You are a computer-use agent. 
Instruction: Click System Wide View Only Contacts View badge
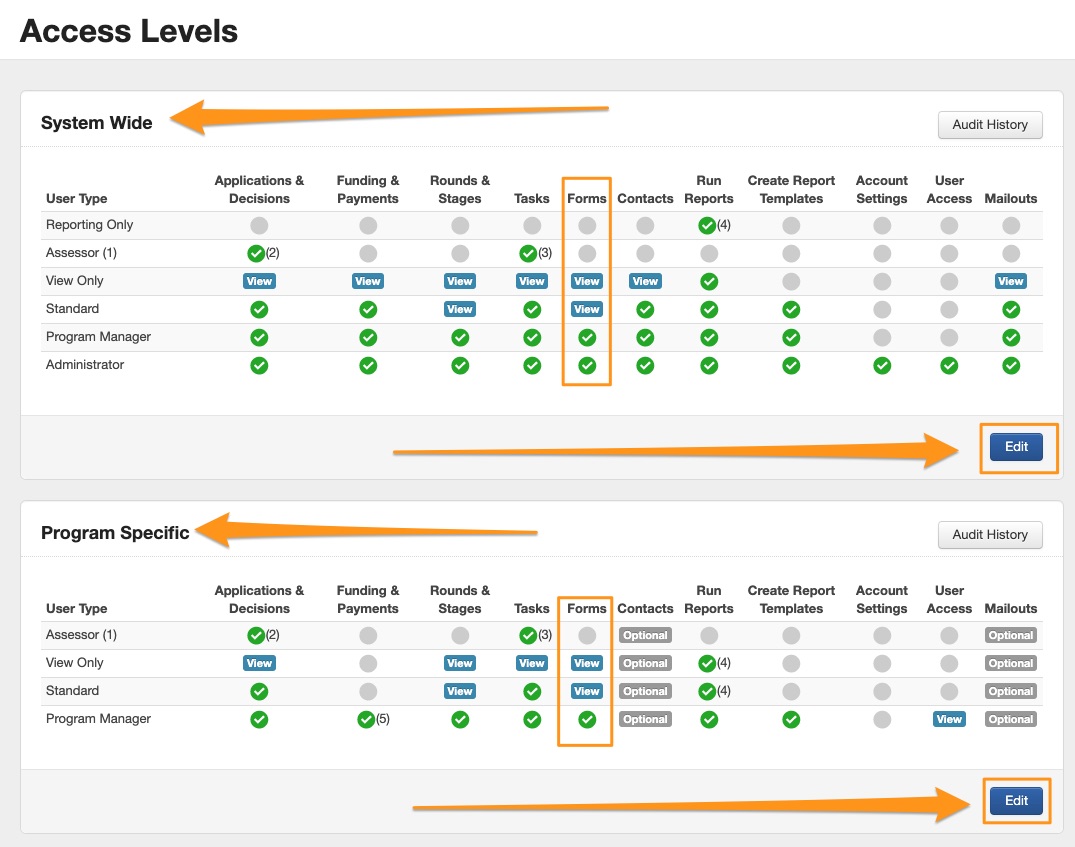[645, 282]
